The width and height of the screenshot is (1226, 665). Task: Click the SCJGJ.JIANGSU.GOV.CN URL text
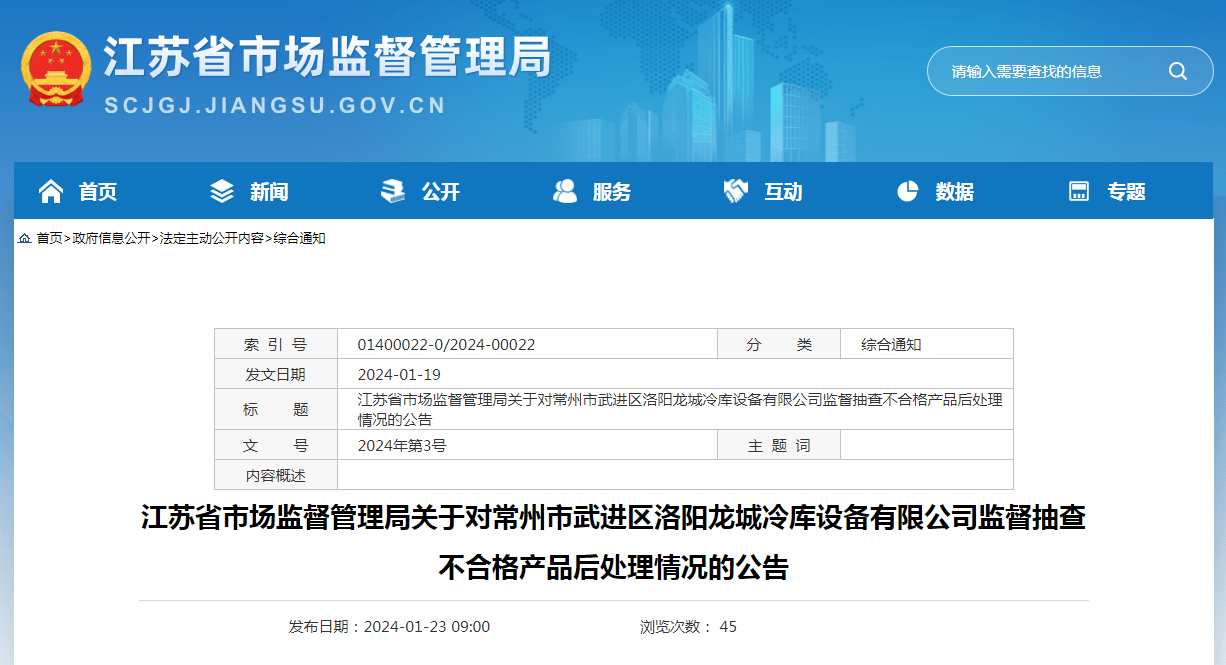coord(275,105)
